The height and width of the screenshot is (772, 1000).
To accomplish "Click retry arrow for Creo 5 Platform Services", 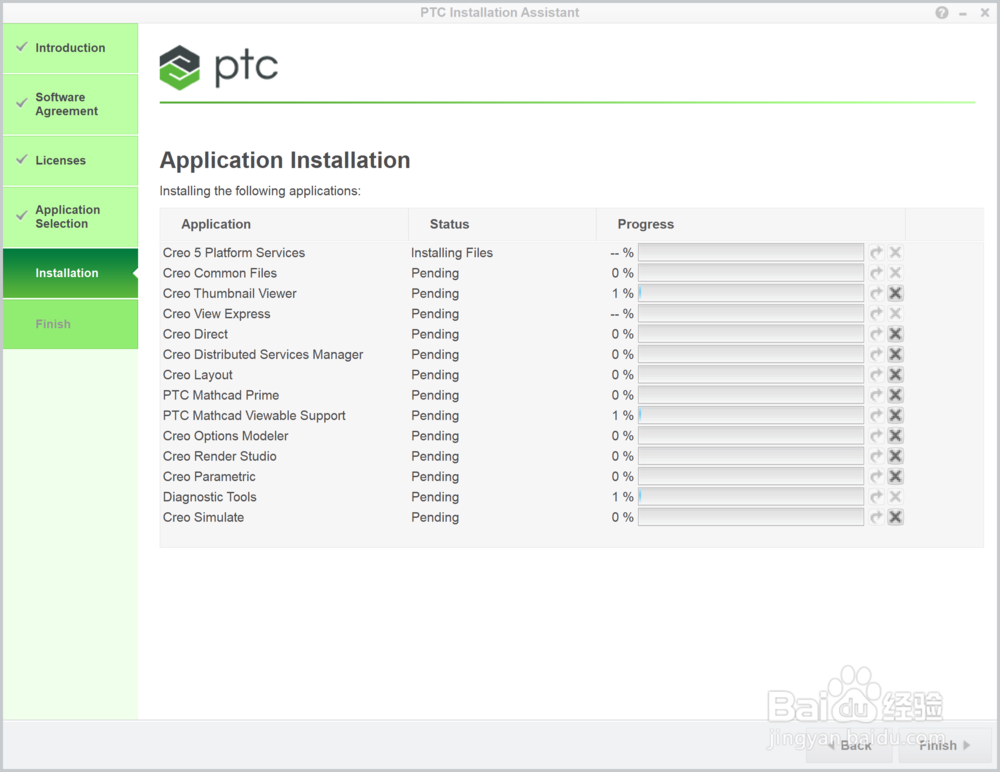I will (876, 253).
